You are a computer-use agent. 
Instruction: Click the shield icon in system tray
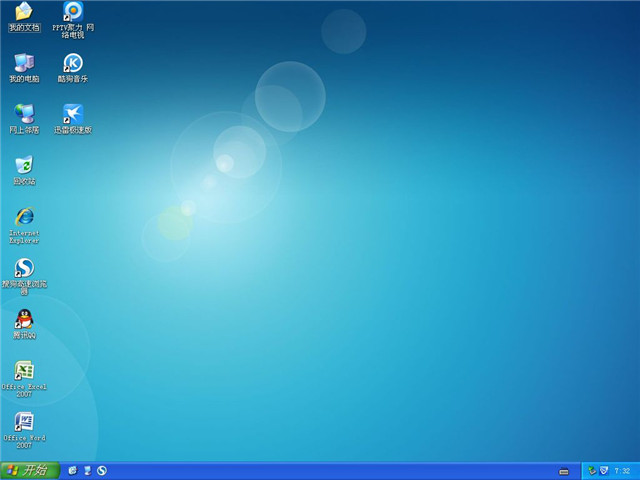[603, 470]
